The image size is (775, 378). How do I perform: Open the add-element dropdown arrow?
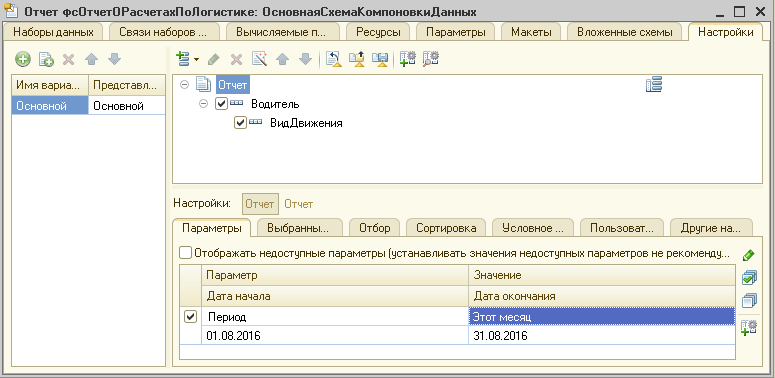[196, 59]
